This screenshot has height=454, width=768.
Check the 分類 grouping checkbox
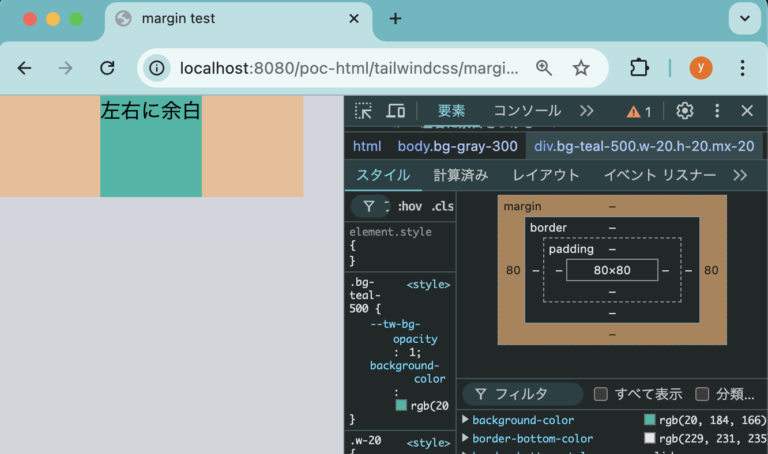tap(702, 394)
